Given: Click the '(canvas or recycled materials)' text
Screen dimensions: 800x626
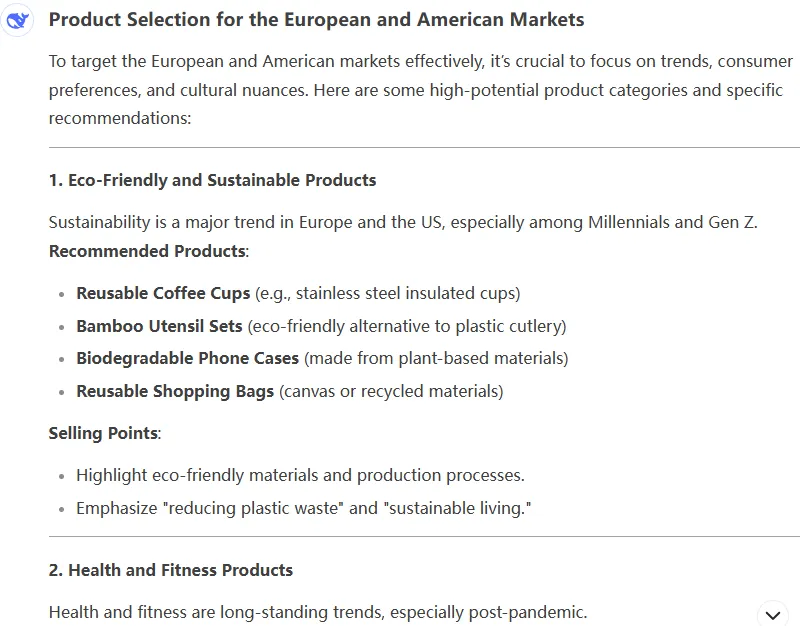Looking at the screenshot, I should pos(391,391).
